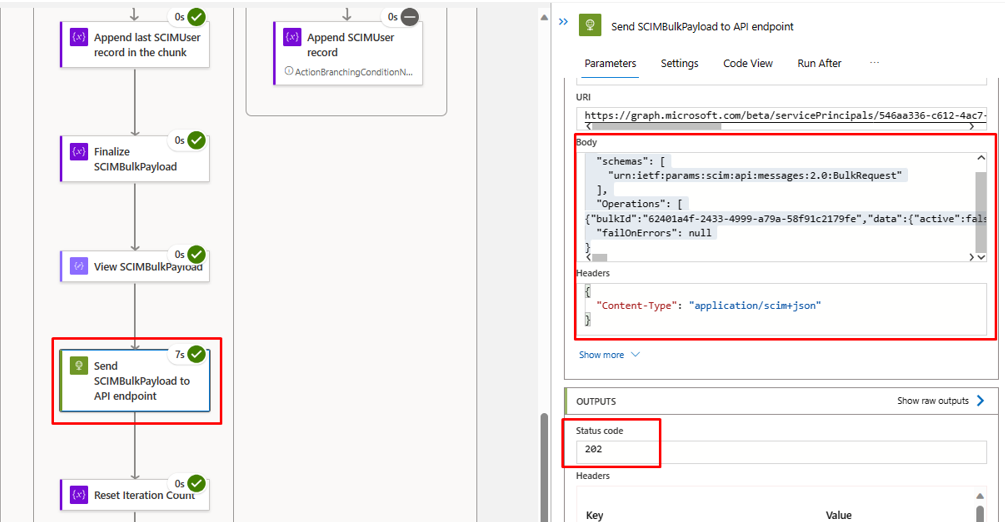Select the 'Append SCIMUser record' action
This screenshot has height=522, width=1005.
tap(348, 53)
